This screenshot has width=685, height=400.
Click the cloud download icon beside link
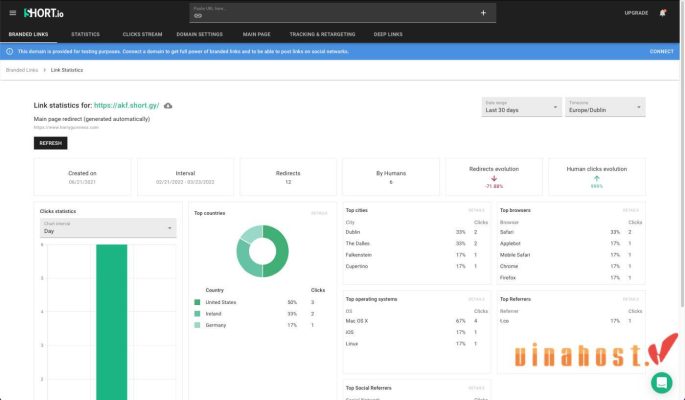168,106
